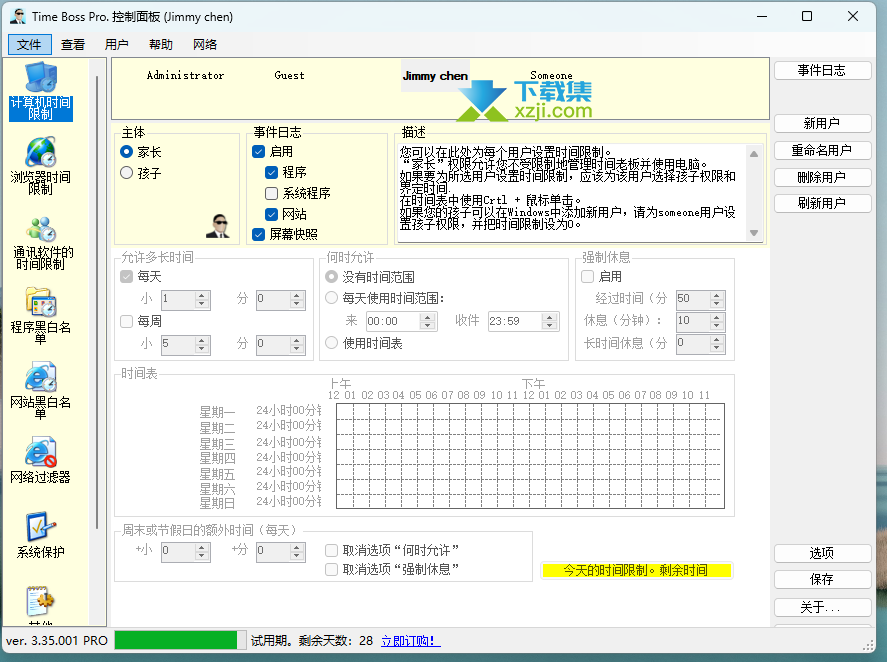Click the Time Boss title bar app icon
The image size is (887, 662).
point(18,16)
